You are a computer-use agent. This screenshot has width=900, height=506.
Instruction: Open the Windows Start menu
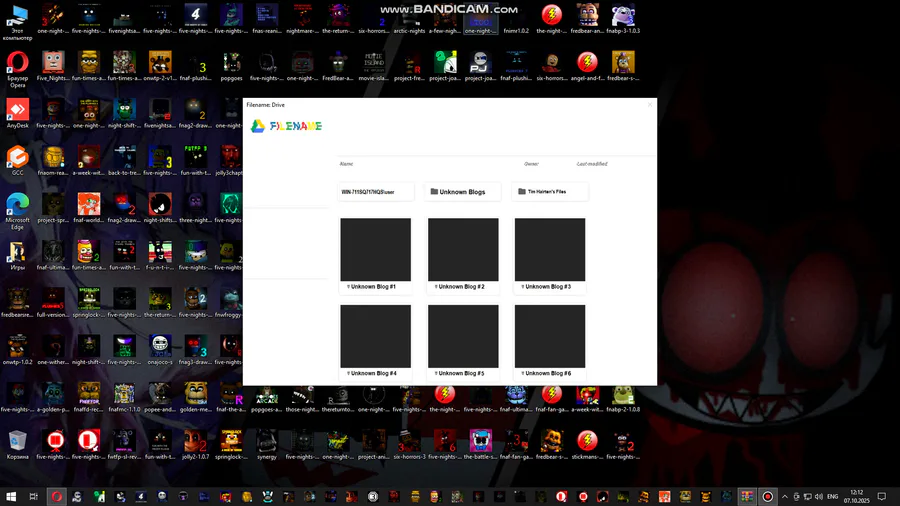point(11,496)
